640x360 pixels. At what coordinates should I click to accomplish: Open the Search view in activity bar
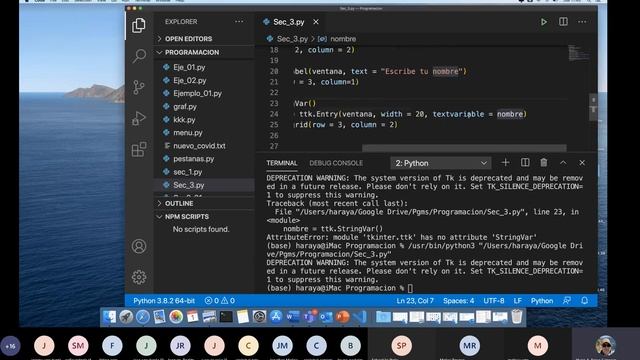point(139,56)
